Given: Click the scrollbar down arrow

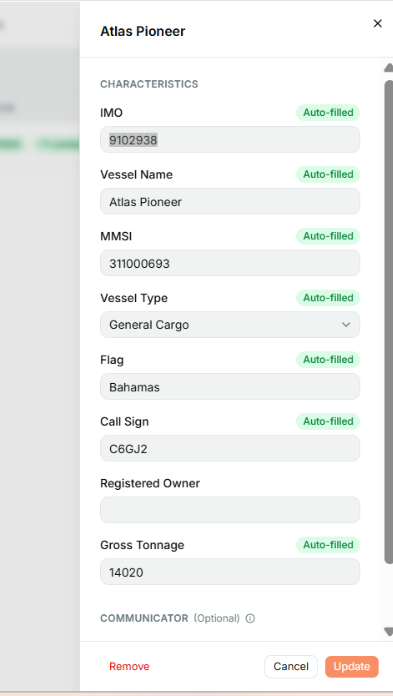Looking at the screenshot, I should pyautogui.click(x=389, y=631).
